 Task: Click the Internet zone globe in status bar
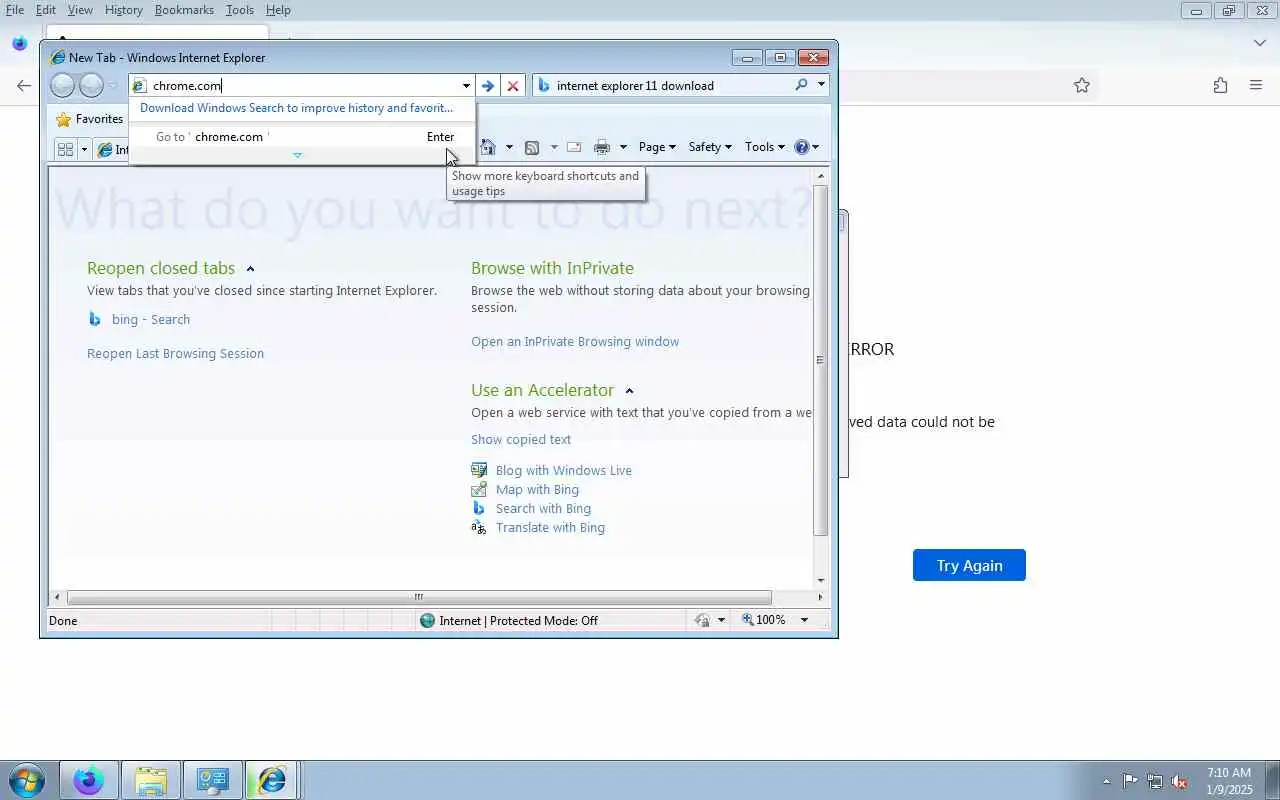[428, 621]
